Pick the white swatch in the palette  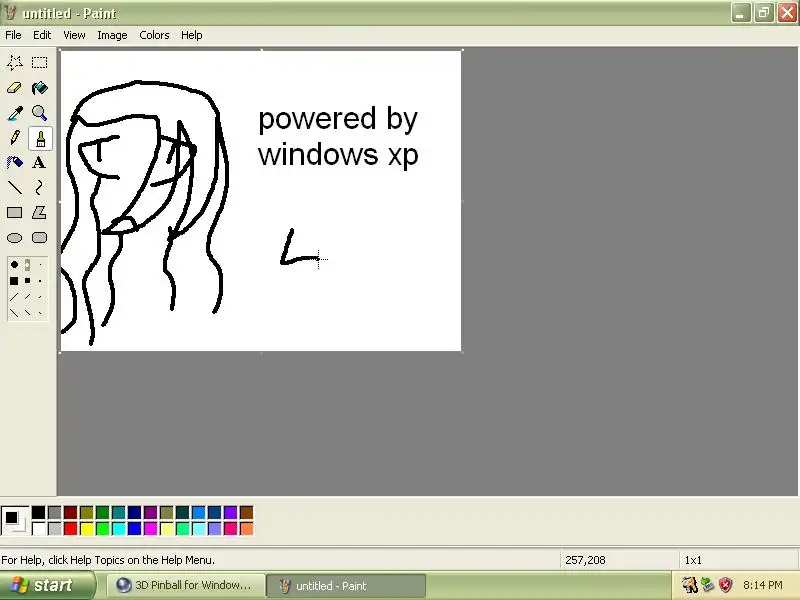click(x=39, y=528)
